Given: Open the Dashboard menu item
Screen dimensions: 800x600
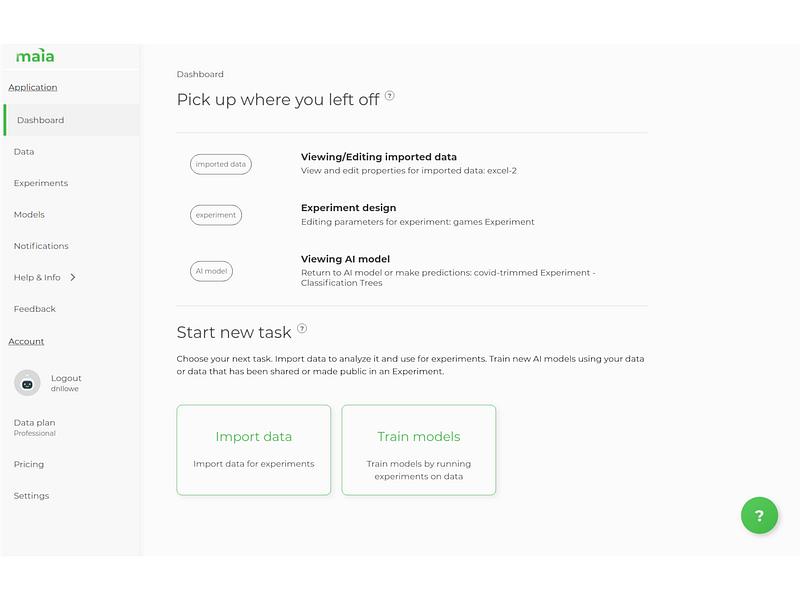Looking at the screenshot, I should coord(72,120).
